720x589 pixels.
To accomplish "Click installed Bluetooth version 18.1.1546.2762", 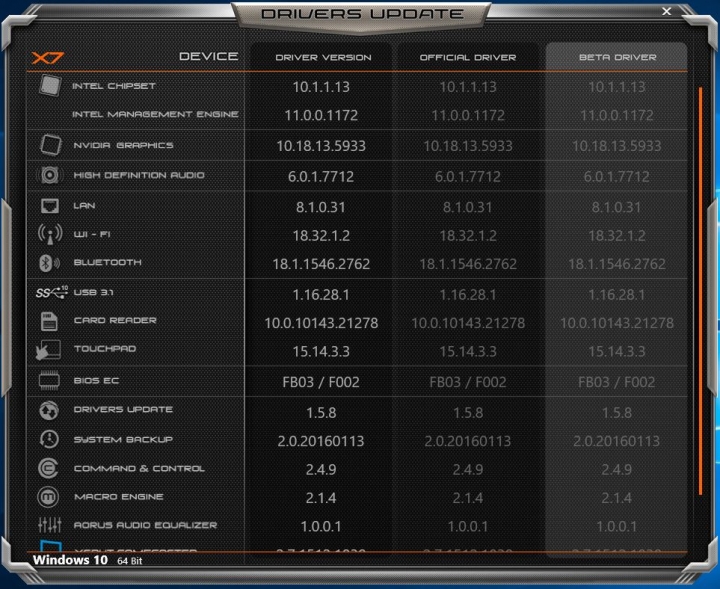I will [x=321, y=264].
